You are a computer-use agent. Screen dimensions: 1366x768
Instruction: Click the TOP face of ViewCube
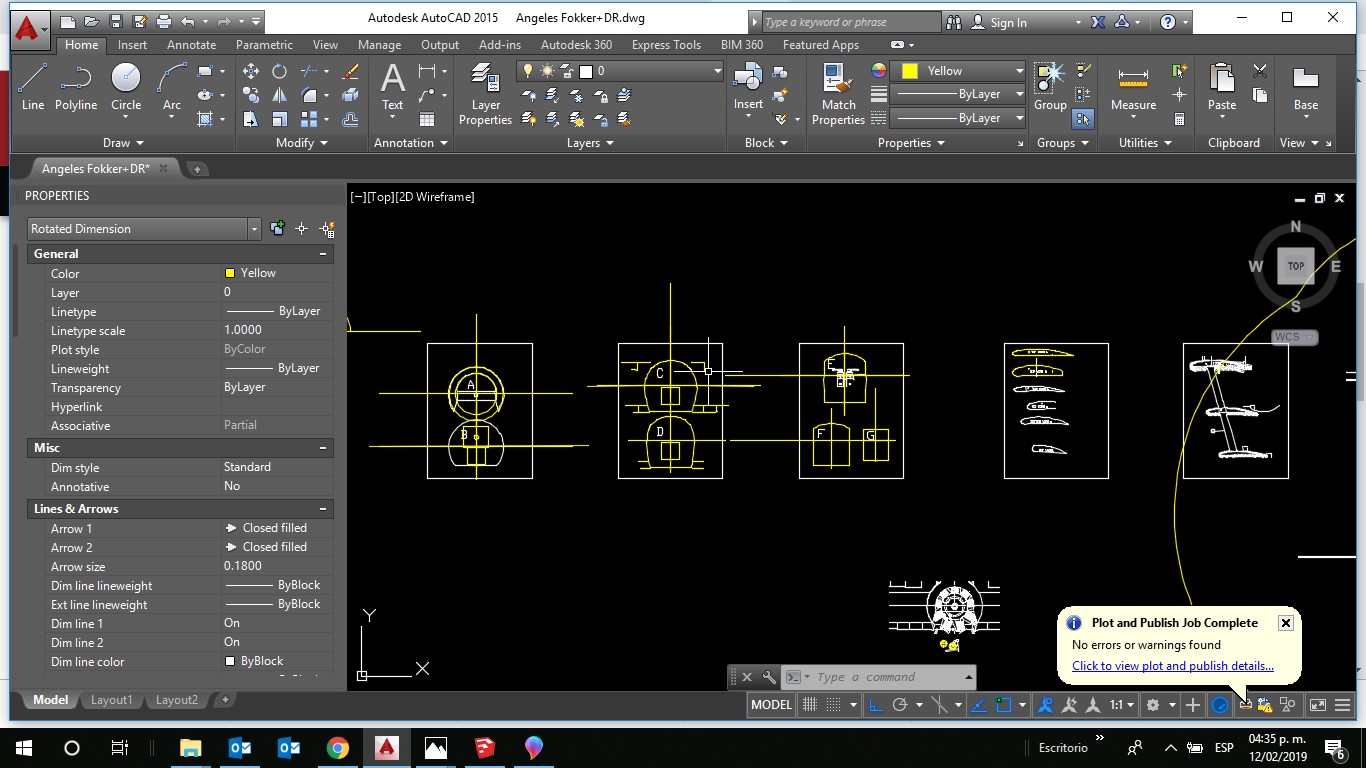tap(1296, 266)
